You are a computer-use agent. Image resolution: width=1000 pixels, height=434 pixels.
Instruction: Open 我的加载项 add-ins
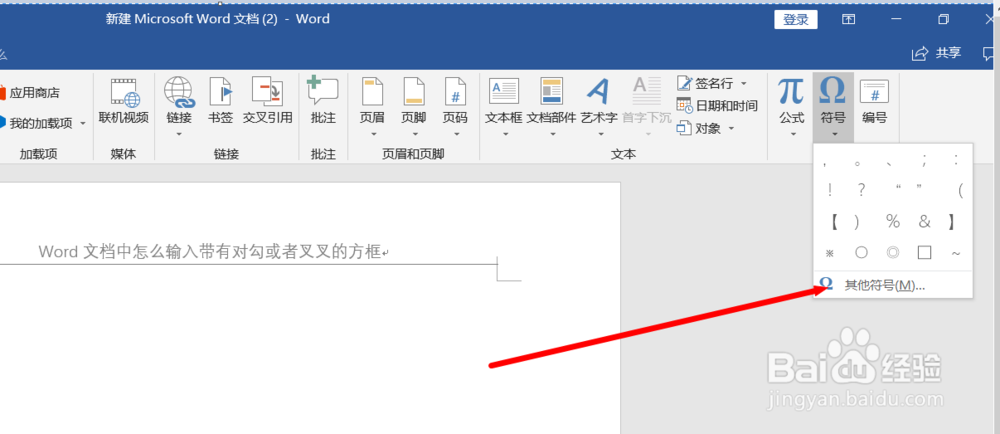[37, 123]
